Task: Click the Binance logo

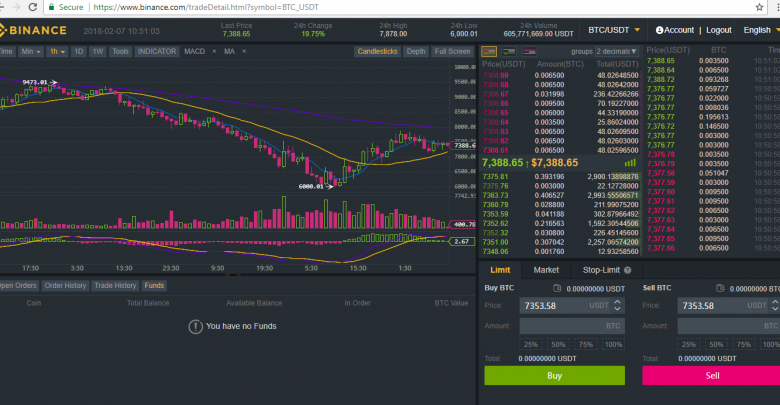Action: point(41,30)
